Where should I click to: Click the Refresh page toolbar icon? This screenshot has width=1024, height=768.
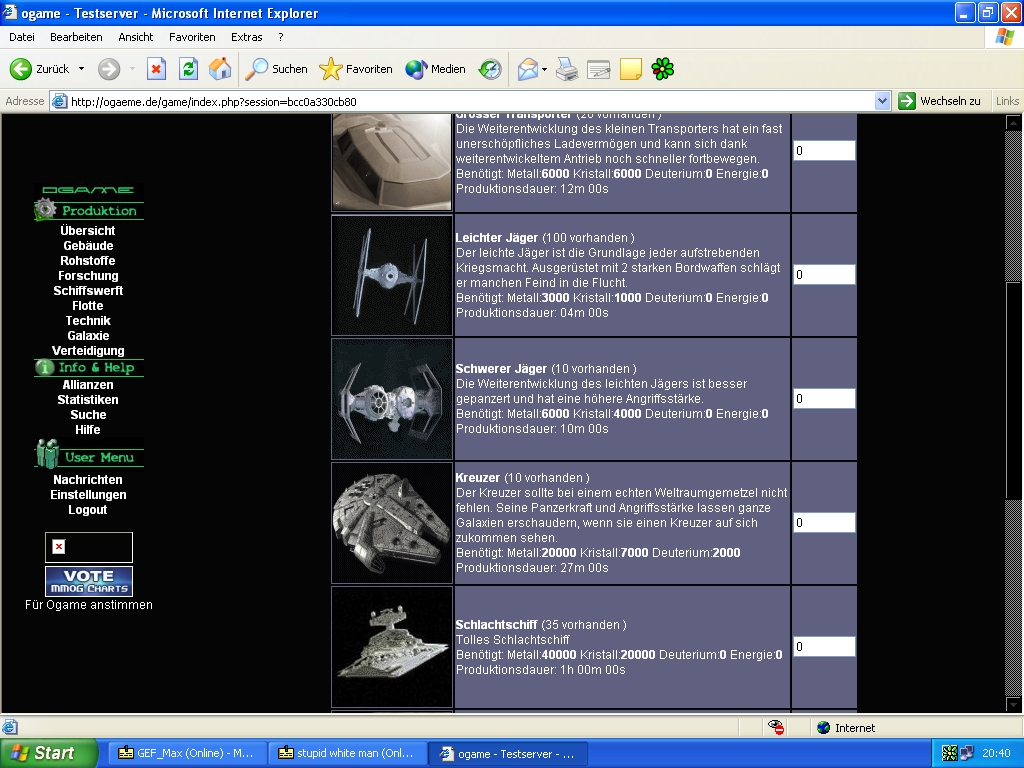click(x=188, y=69)
